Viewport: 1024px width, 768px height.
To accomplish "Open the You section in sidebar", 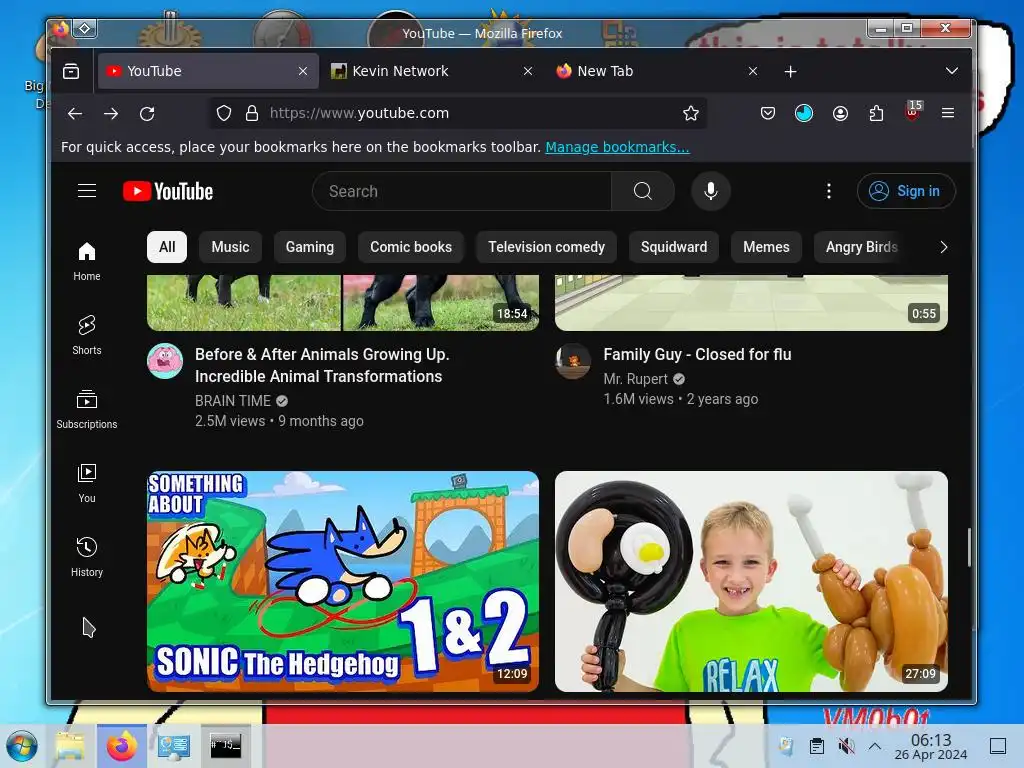I will point(87,483).
